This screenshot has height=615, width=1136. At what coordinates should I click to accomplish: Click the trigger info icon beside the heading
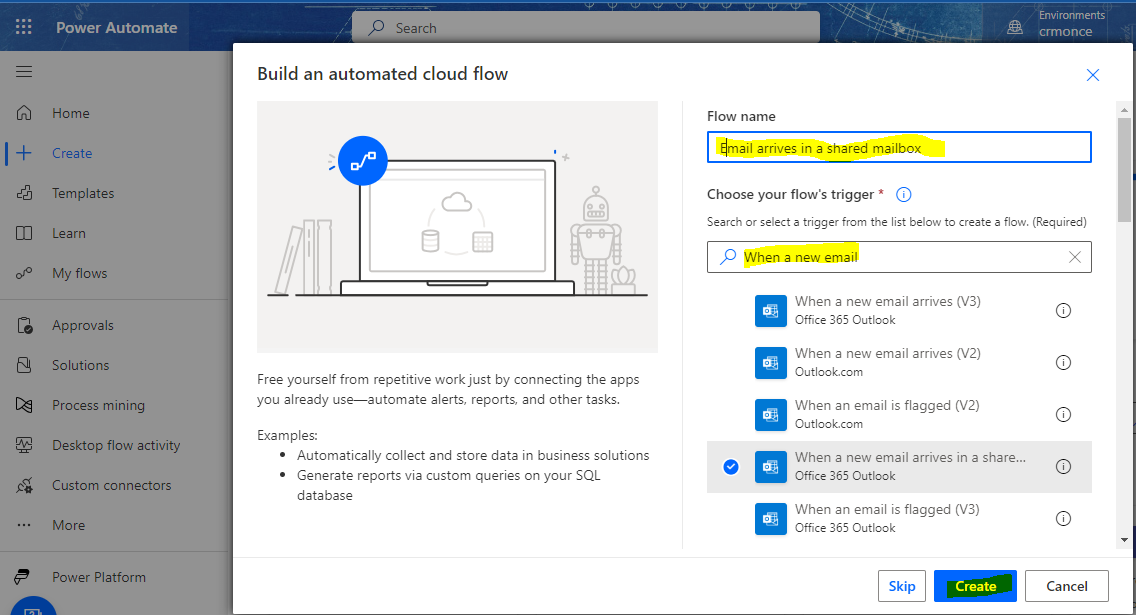[903, 194]
